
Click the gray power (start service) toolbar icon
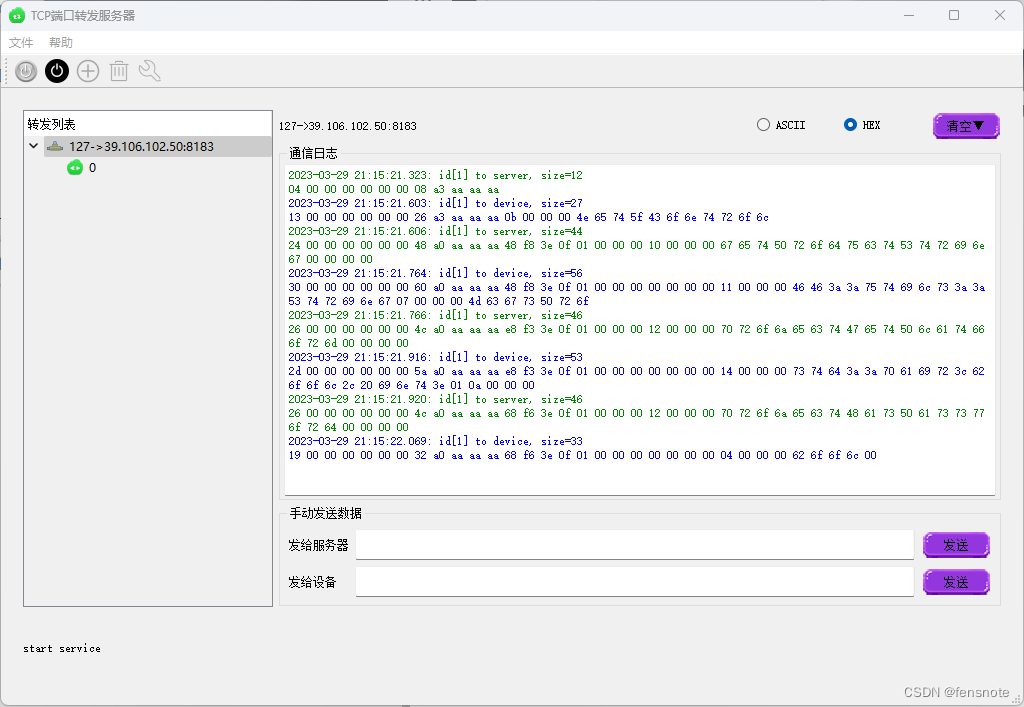tap(26, 71)
